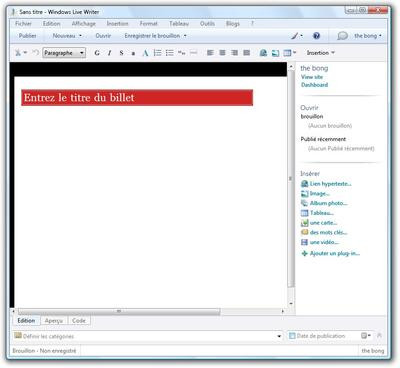This screenshot has width=400, height=368.
Task: Click the Publier button
Action: point(27,36)
